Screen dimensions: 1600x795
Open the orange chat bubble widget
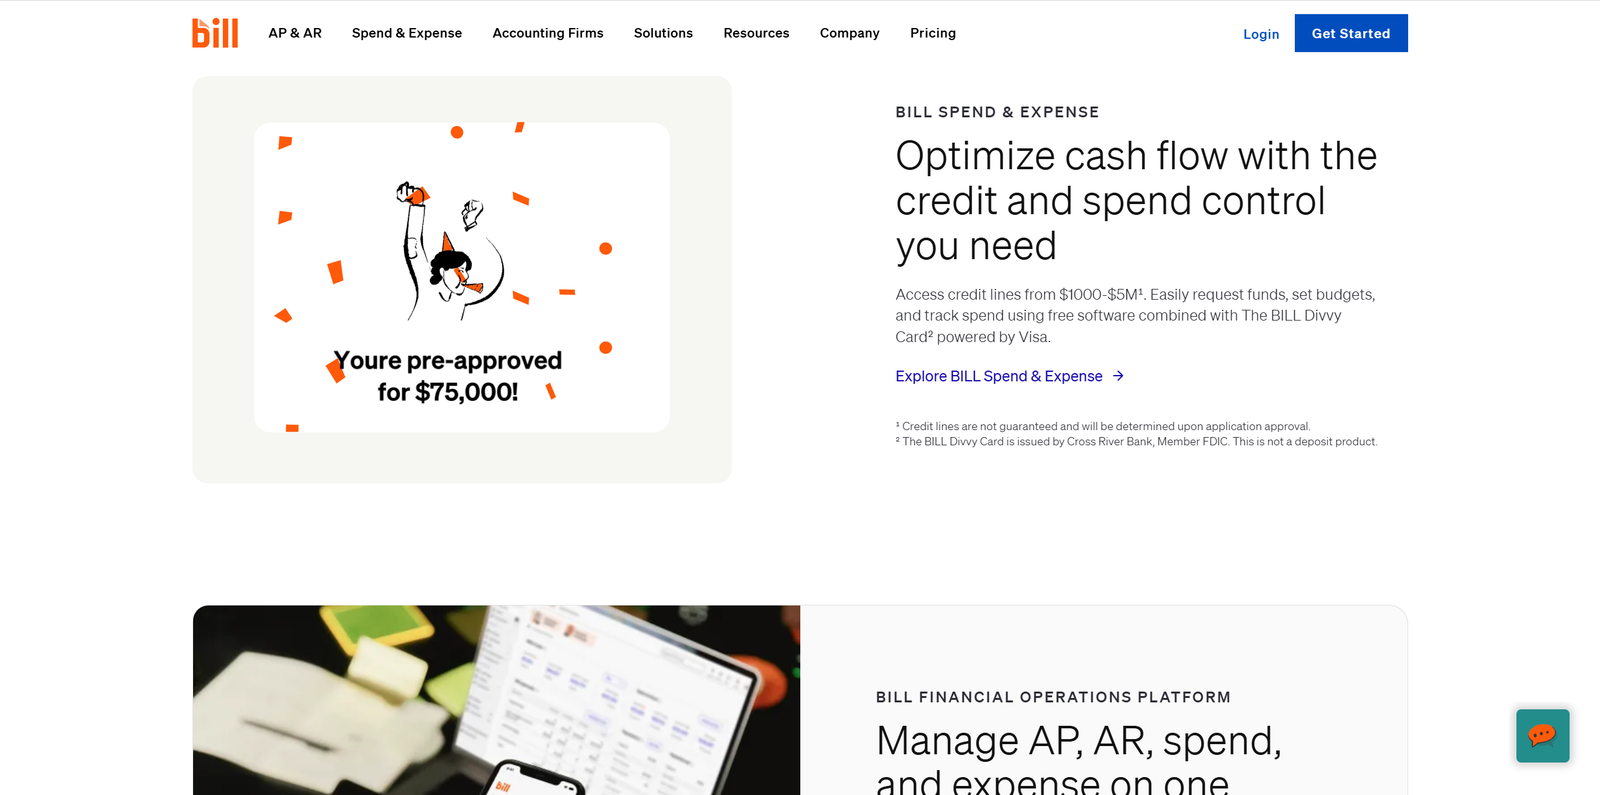1542,736
